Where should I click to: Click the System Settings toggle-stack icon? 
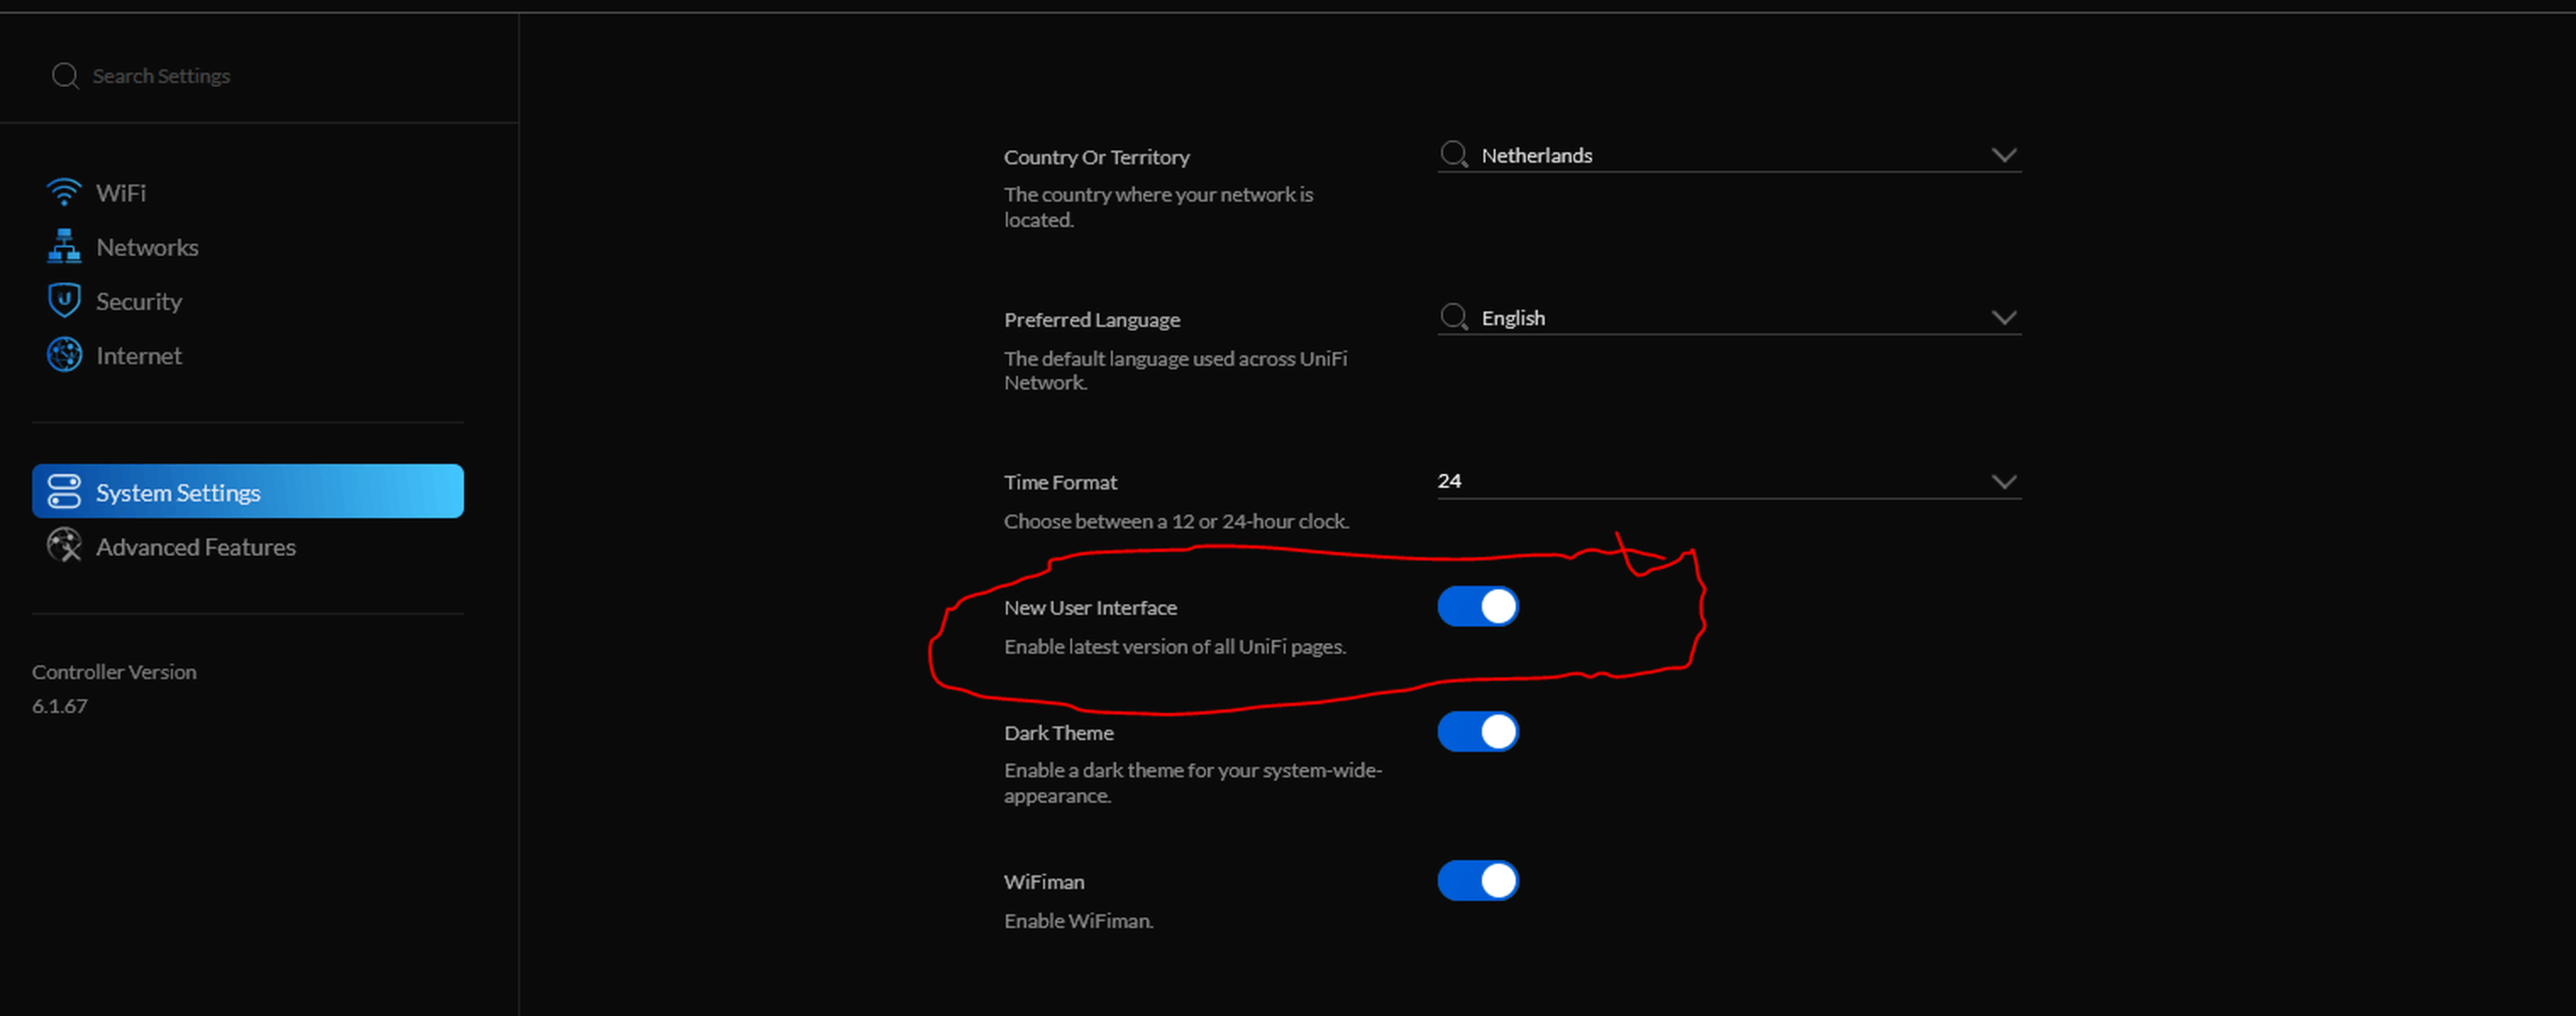tap(64, 491)
